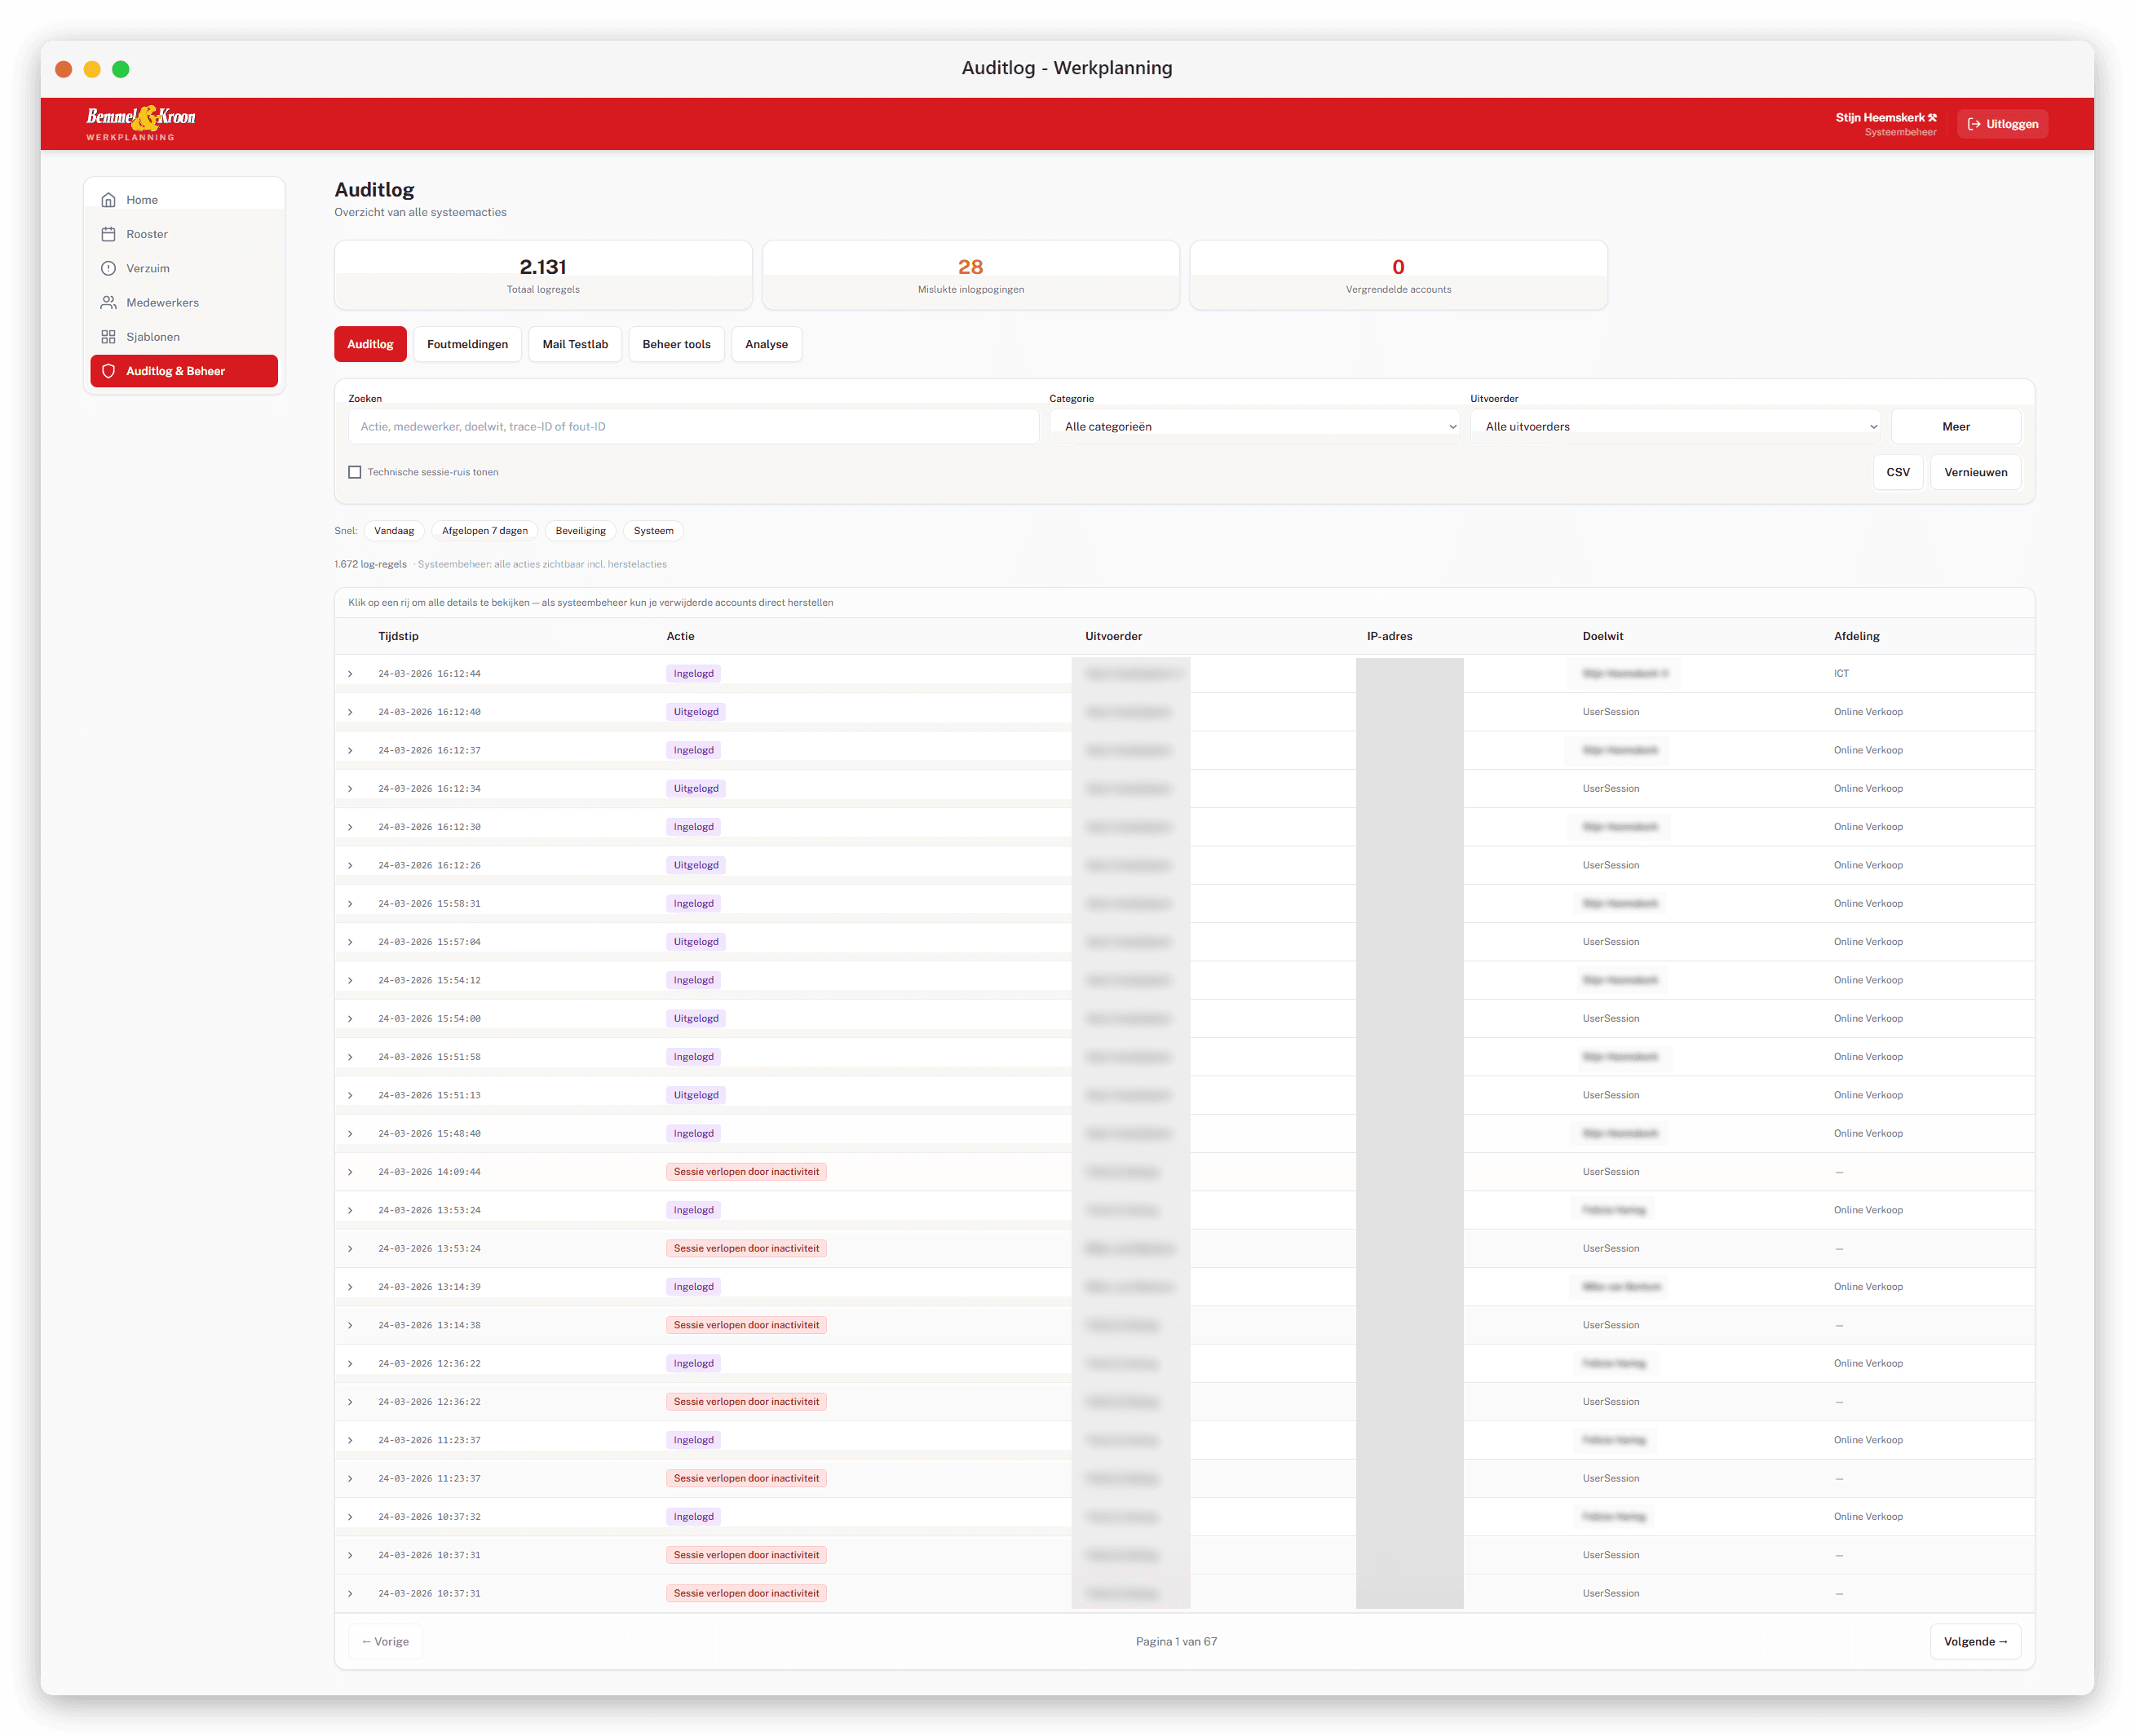
Task: Expand the row at 13:14:39
Action: click(x=350, y=1287)
